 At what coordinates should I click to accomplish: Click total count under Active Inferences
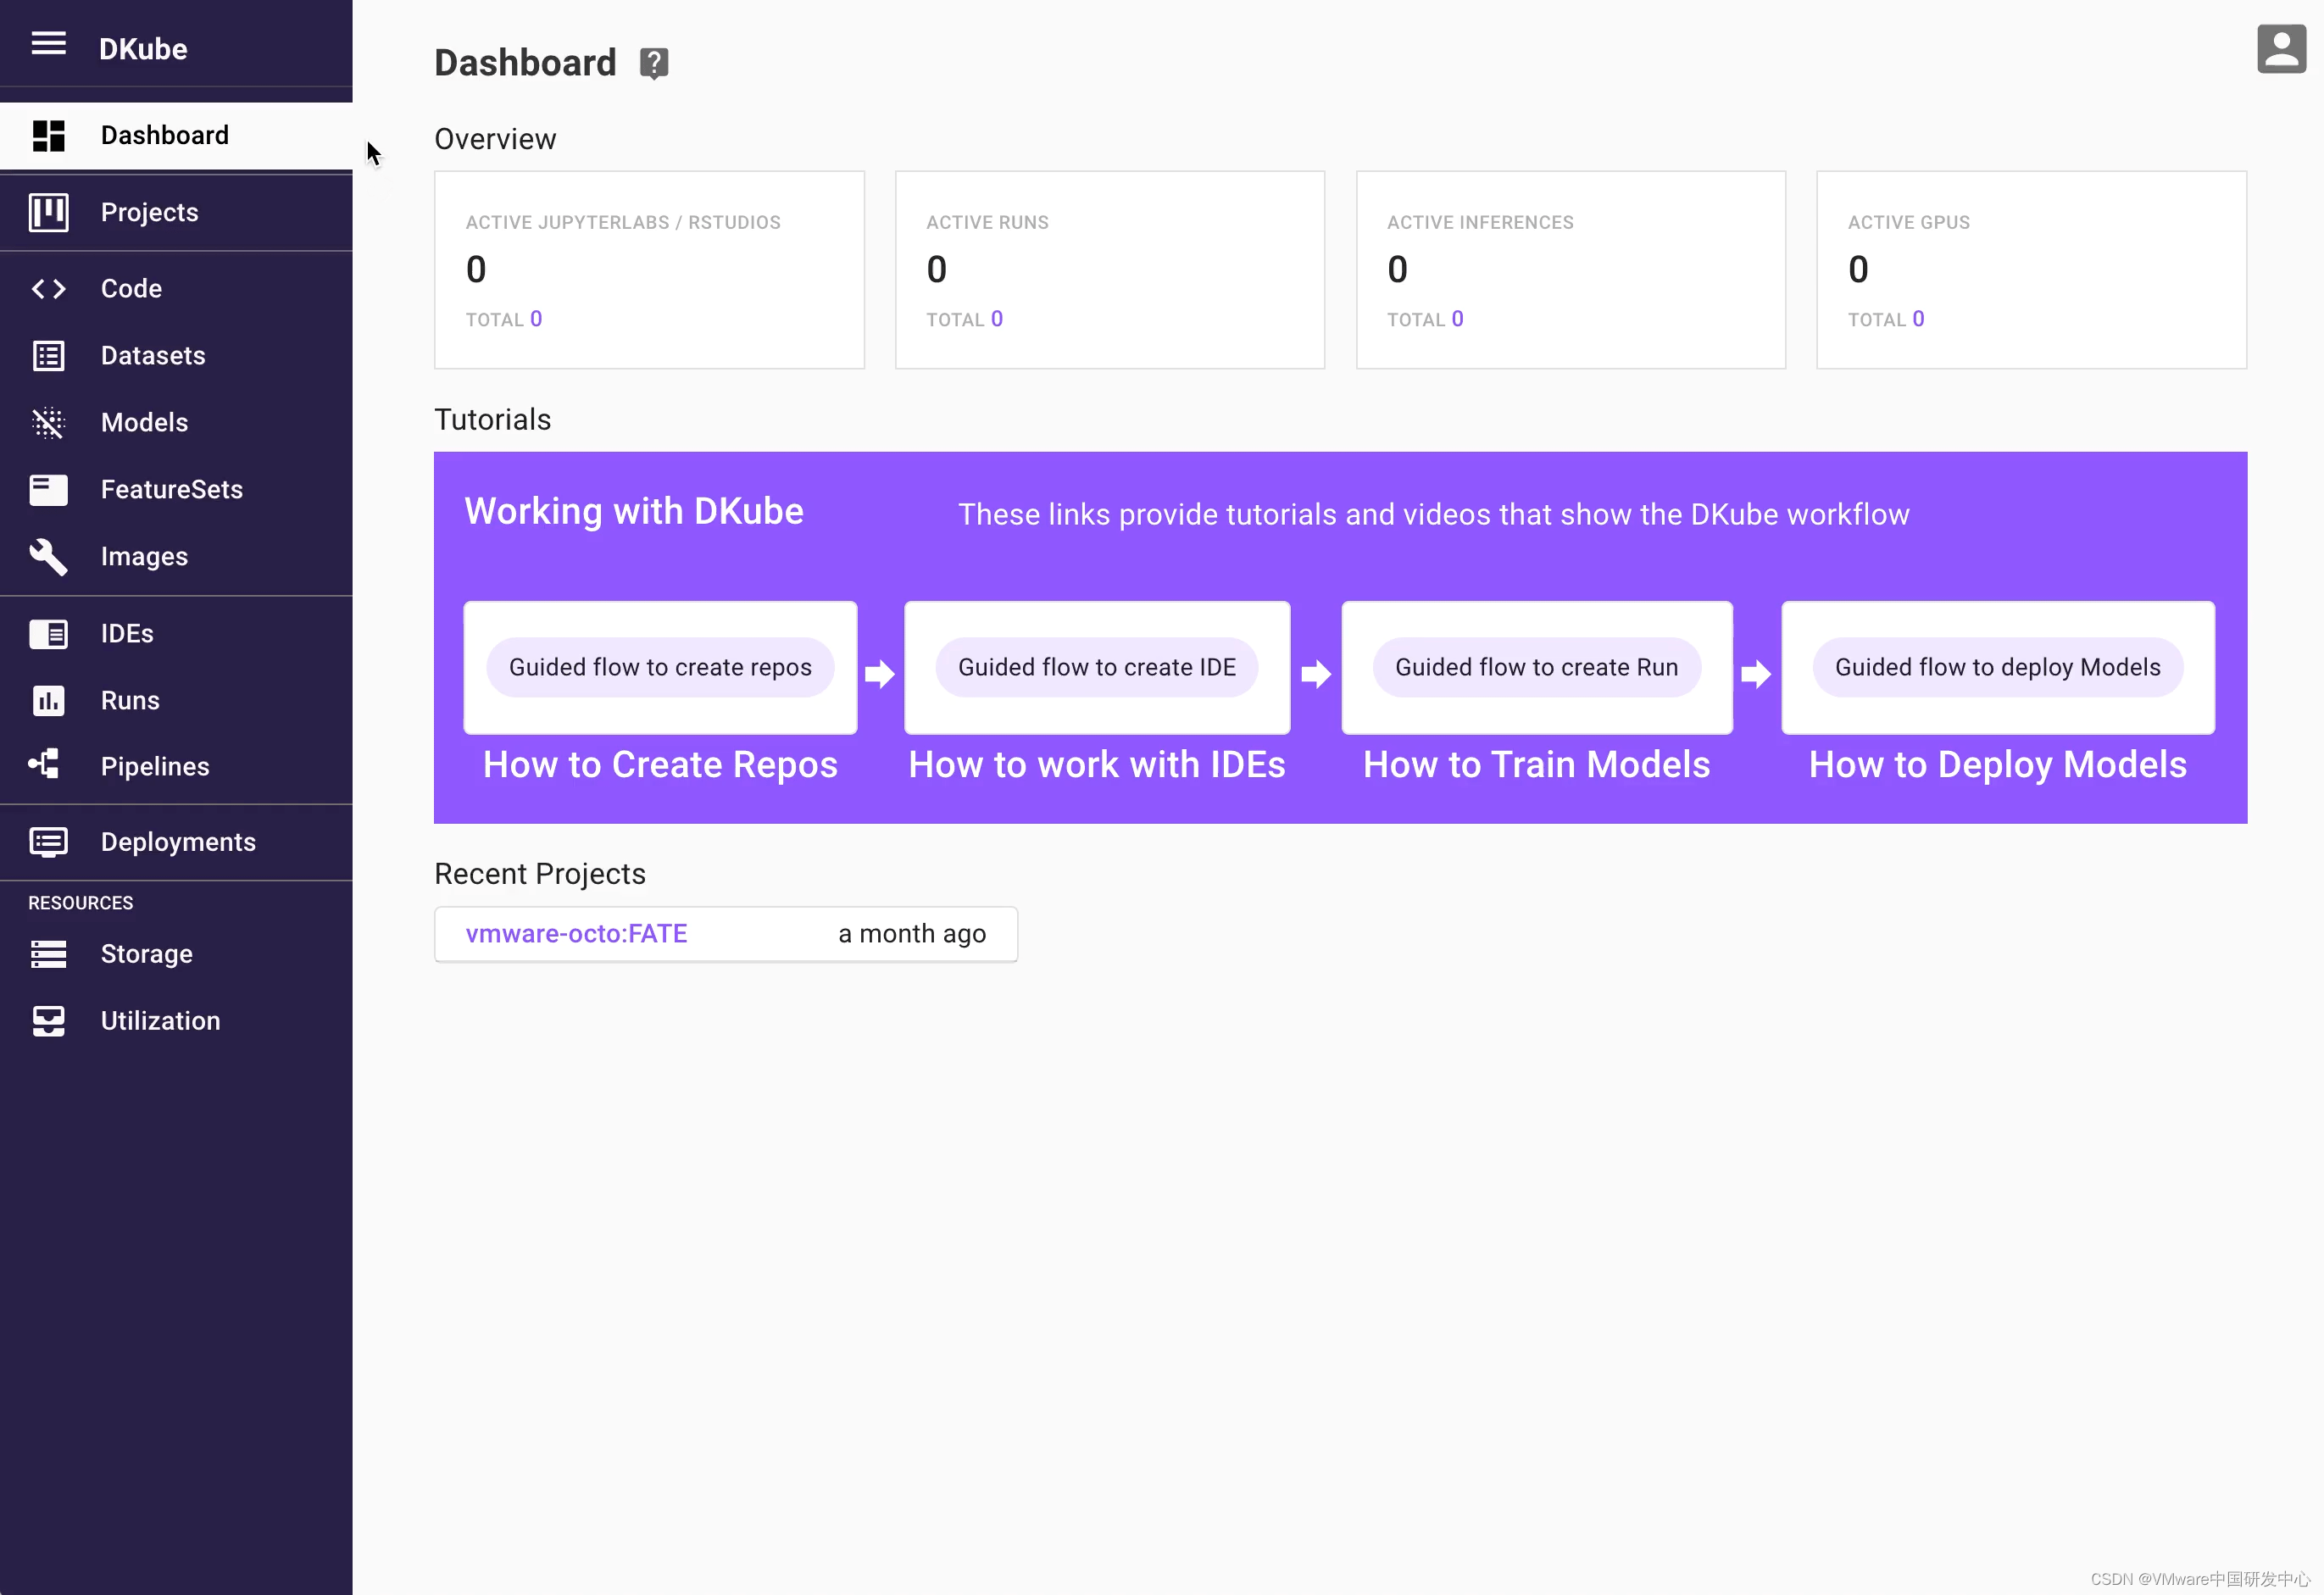tap(1457, 319)
